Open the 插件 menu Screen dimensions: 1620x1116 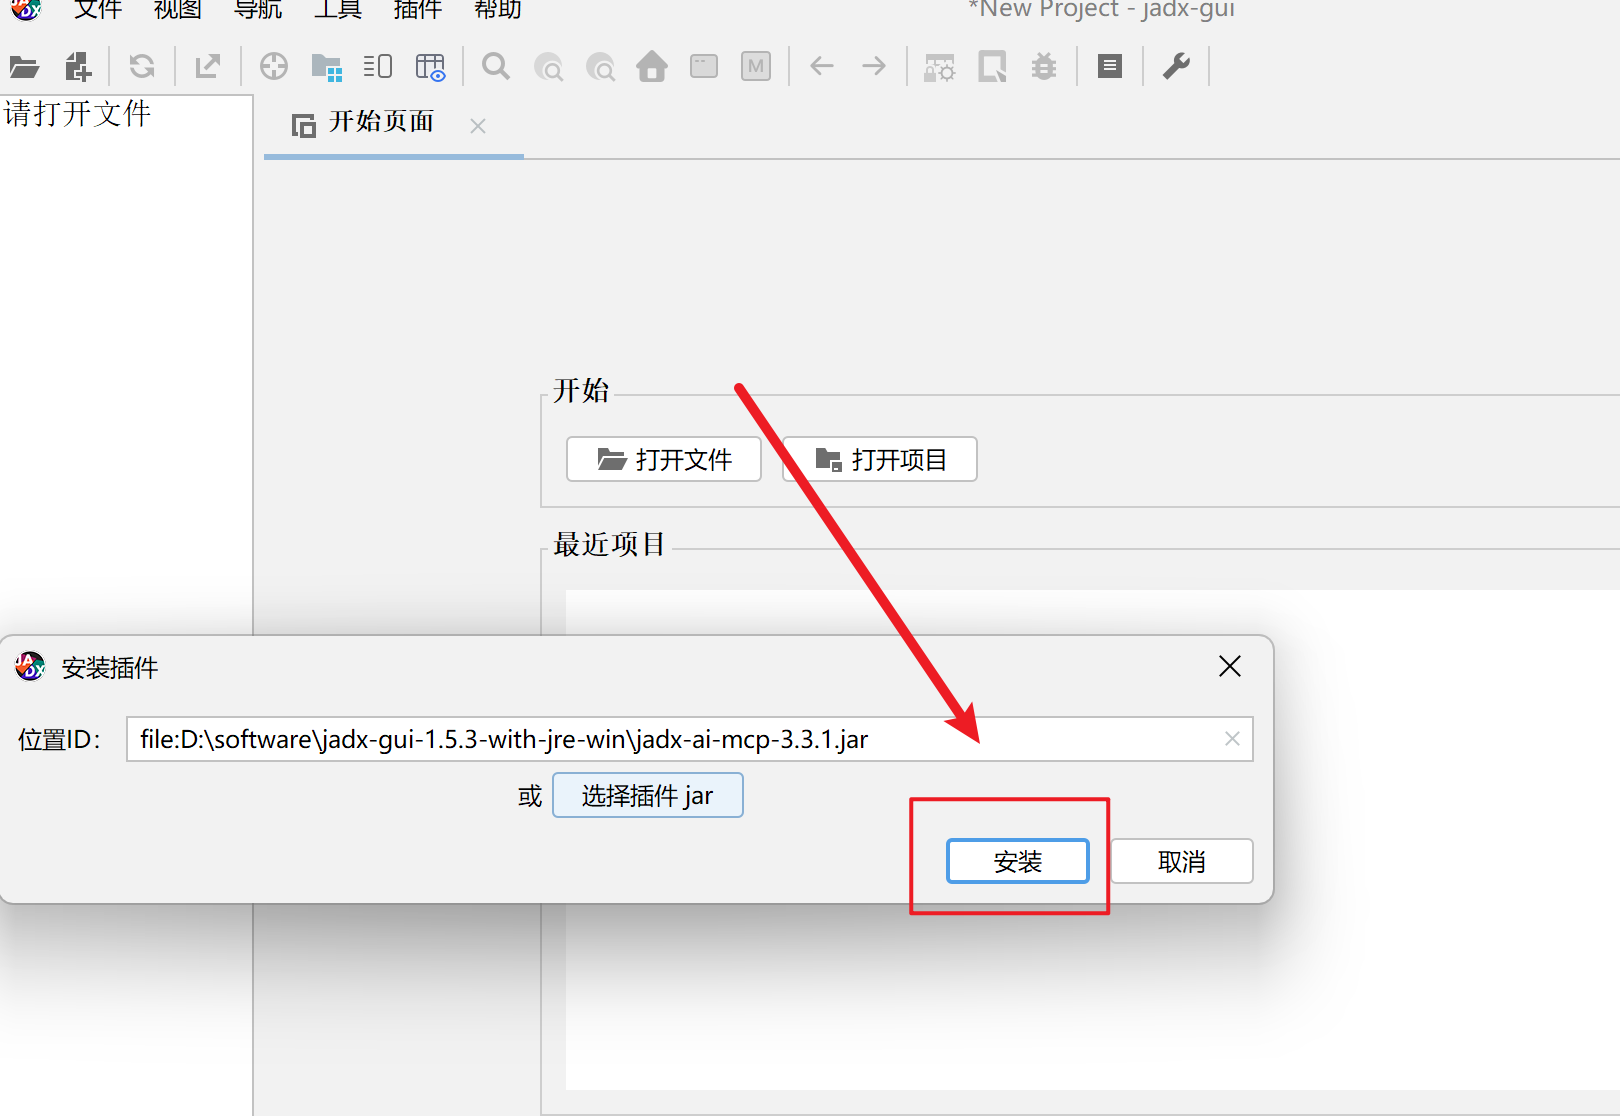(418, 10)
